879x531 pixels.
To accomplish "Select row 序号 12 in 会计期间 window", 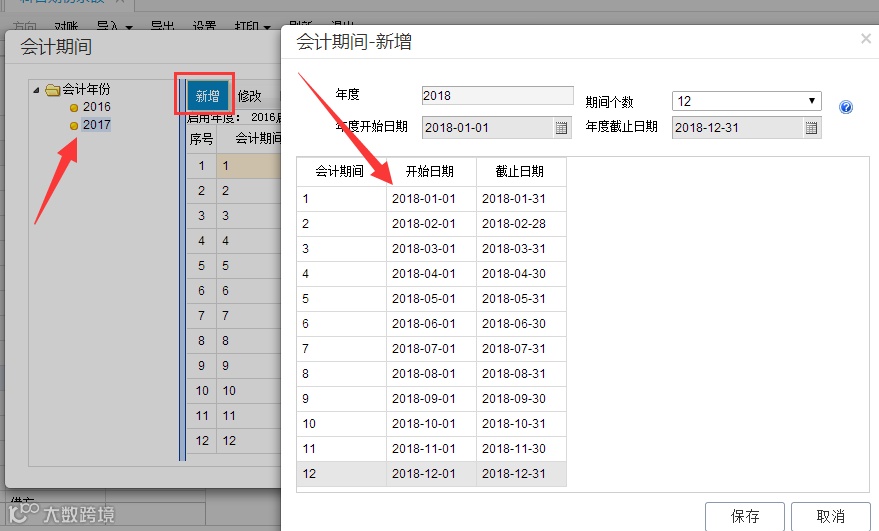I will pos(201,441).
